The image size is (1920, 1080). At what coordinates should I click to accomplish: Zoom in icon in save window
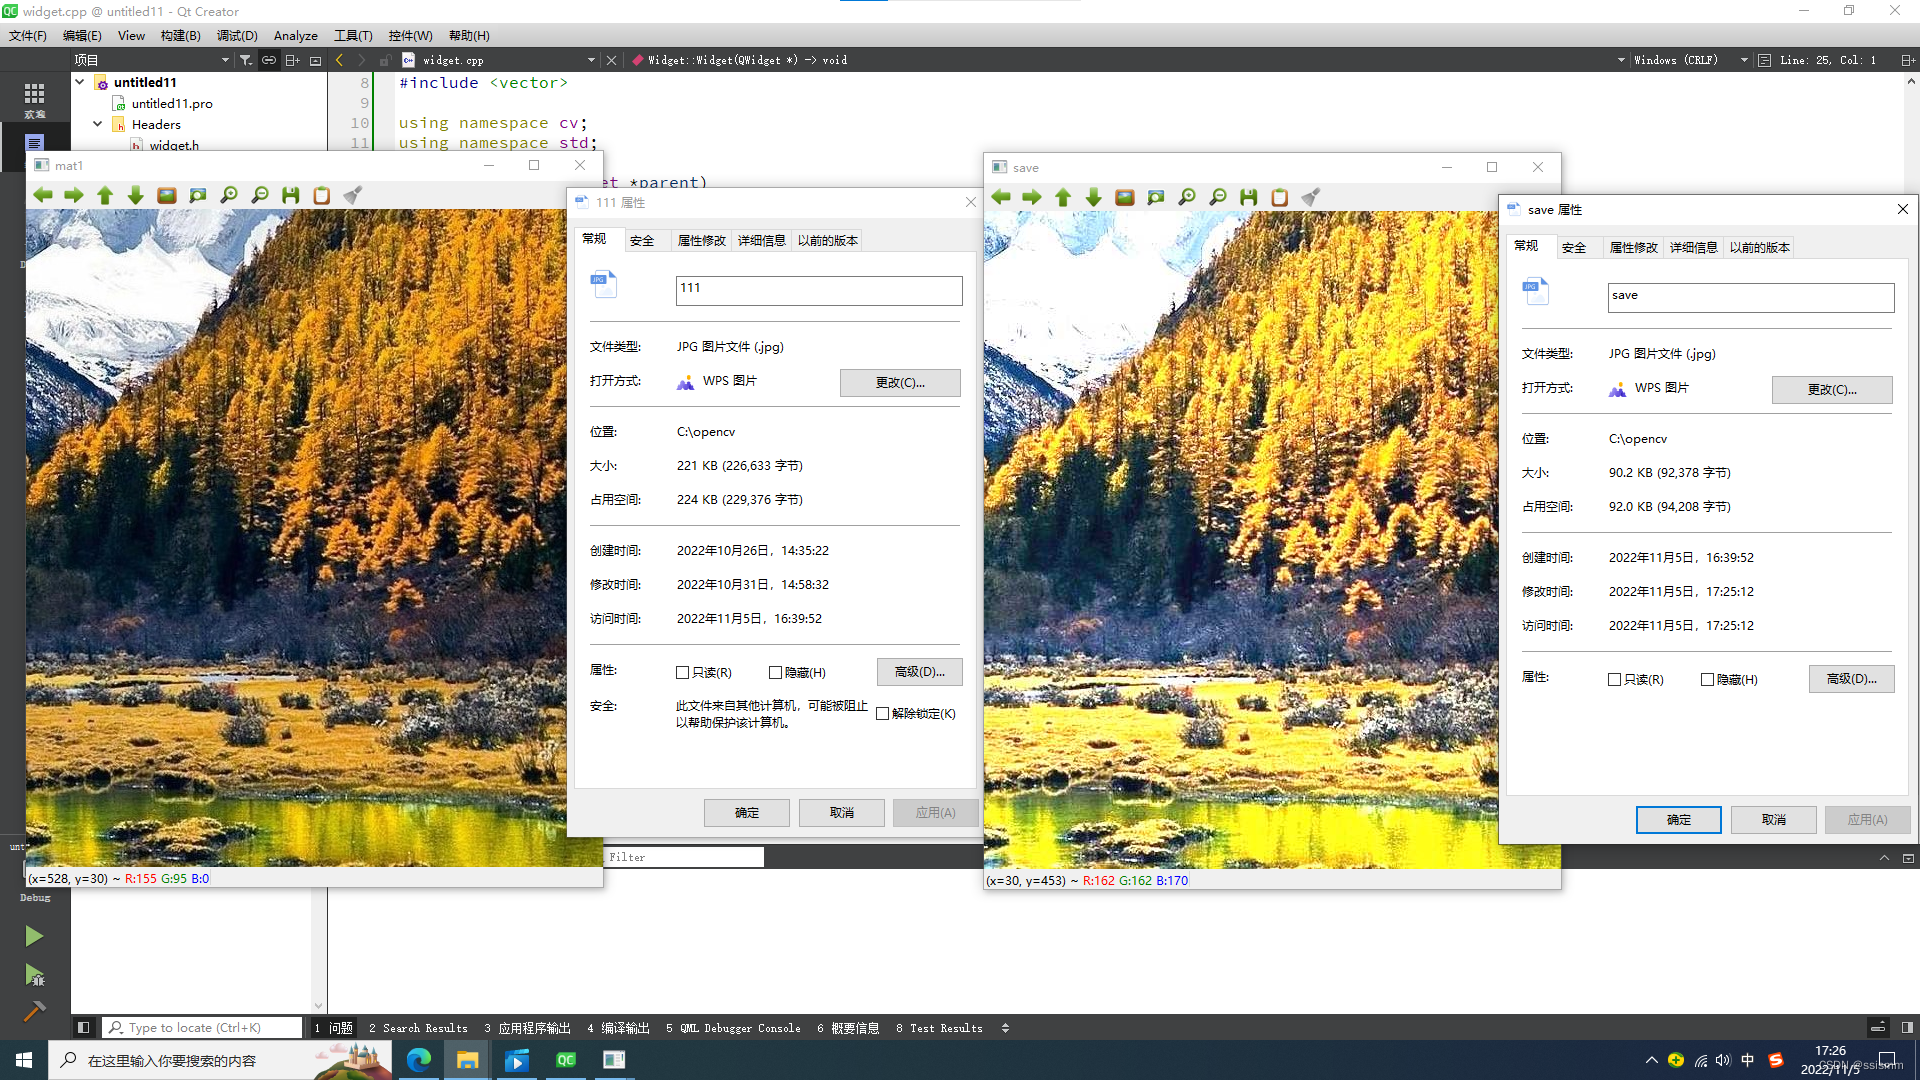tap(1187, 197)
